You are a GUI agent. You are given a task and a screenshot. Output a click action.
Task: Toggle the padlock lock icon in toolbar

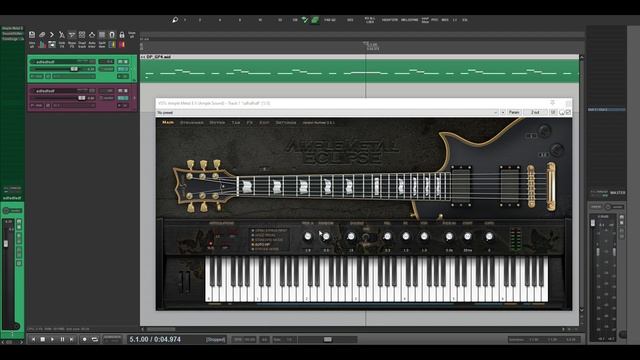click(x=122, y=35)
